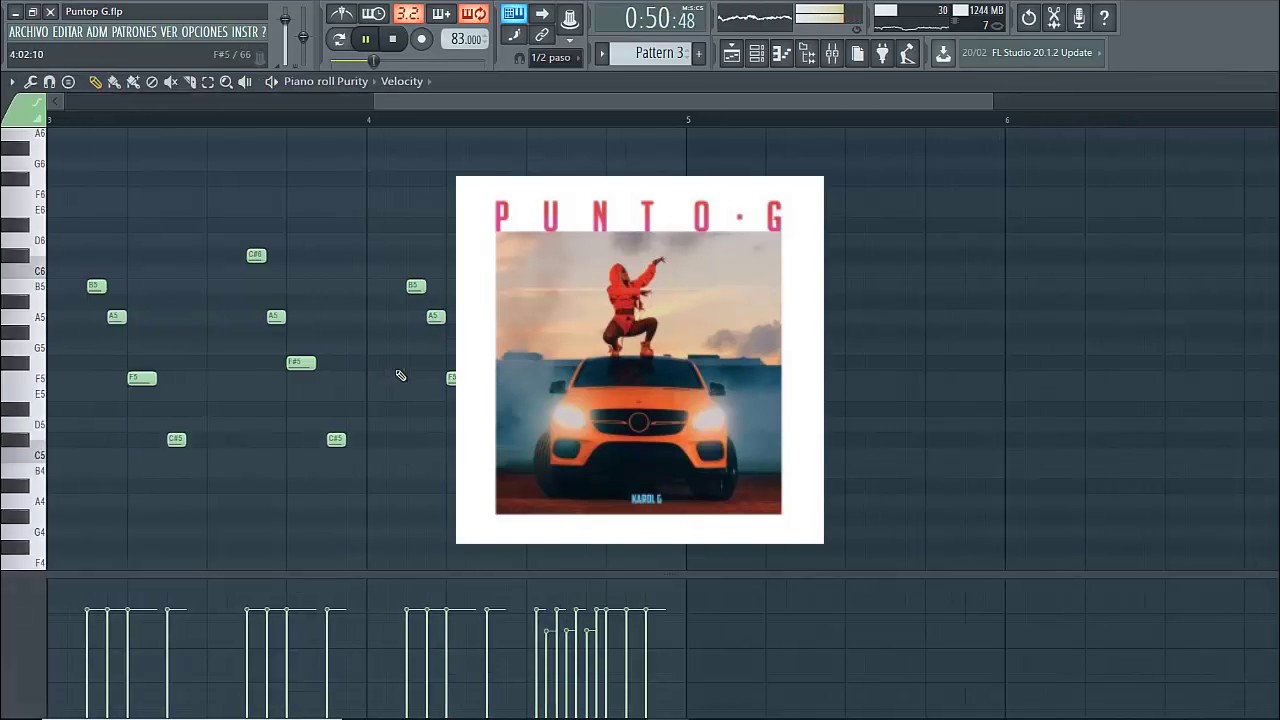Toggle the overdub button beside the countdown
Viewport: 1280px width, 720px height.
[x=441, y=14]
